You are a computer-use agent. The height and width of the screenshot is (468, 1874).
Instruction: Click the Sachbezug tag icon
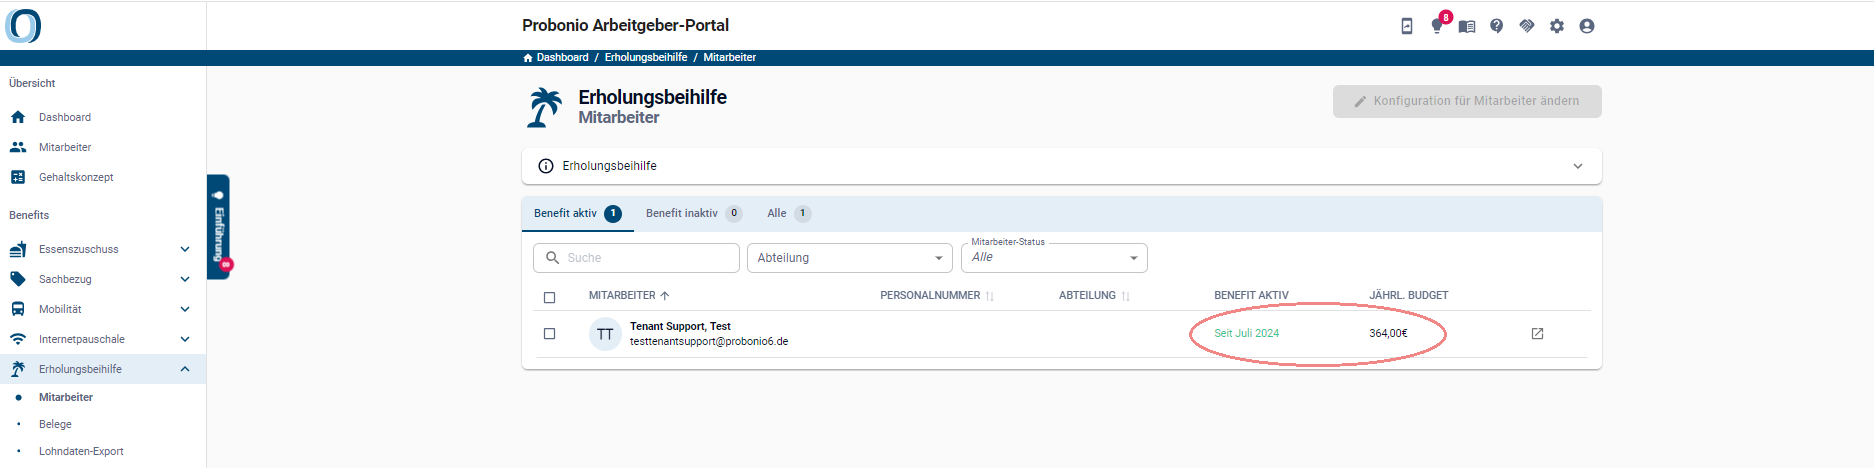pyautogui.click(x=18, y=279)
